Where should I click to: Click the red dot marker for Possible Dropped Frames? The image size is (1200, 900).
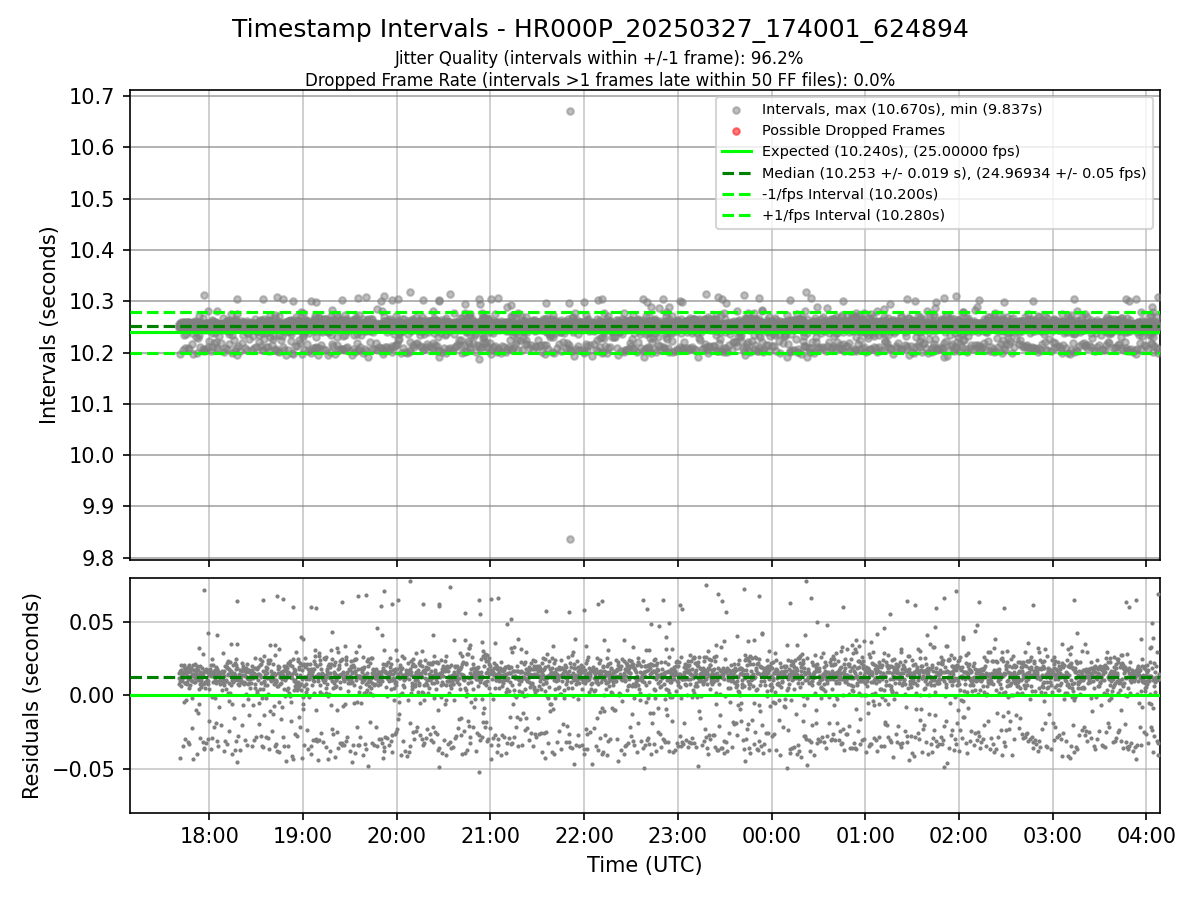click(736, 131)
